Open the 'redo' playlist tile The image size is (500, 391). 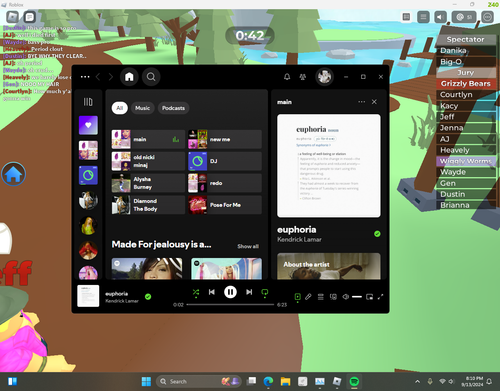tap(225, 183)
